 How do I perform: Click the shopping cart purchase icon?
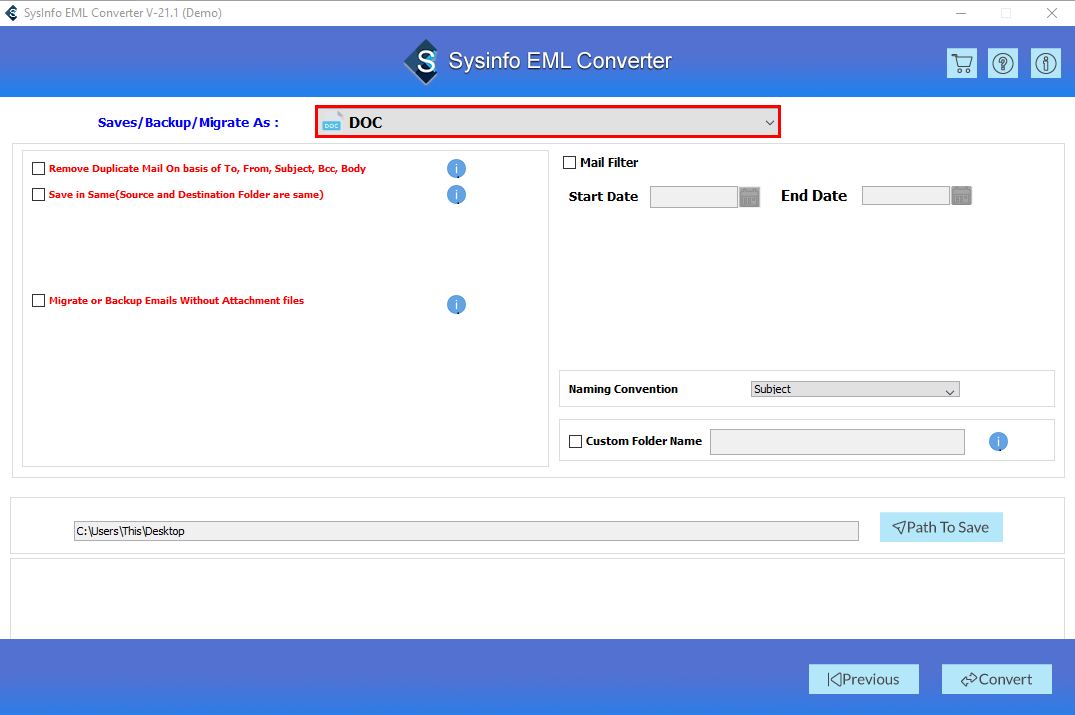pos(961,62)
